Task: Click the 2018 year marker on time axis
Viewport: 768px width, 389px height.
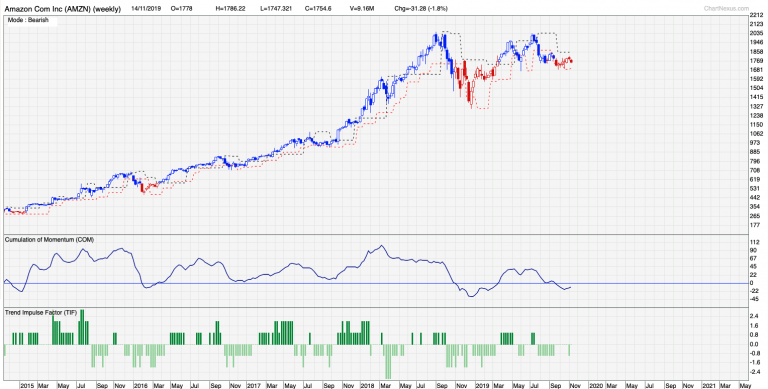Action: pyautogui.click(x=368, y=385)
